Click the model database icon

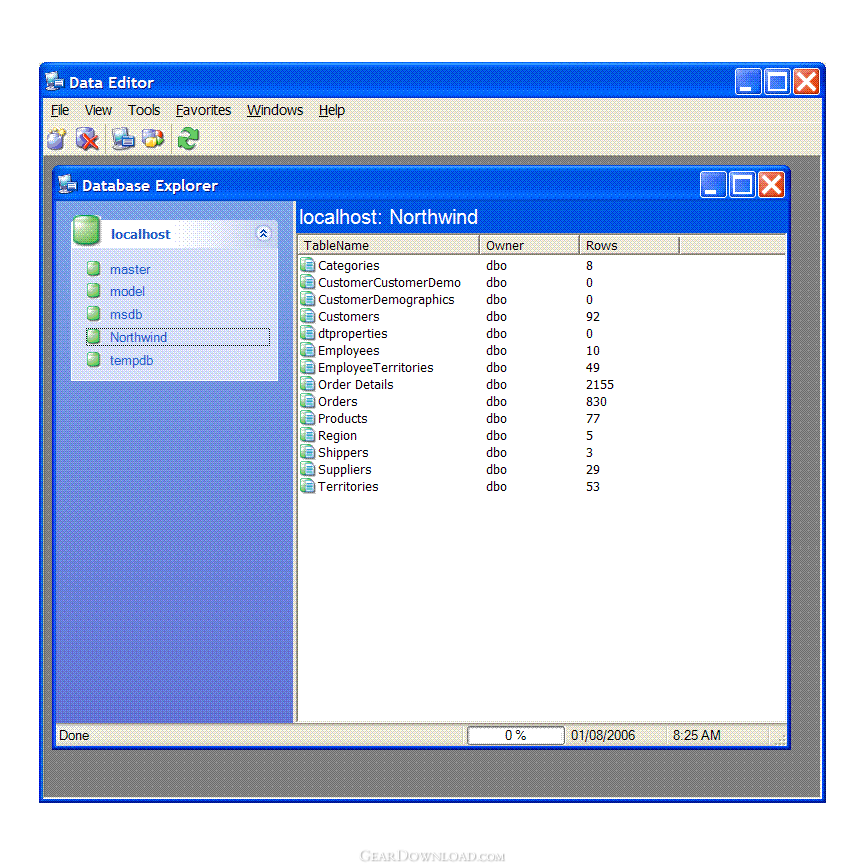tap(94, 290)
